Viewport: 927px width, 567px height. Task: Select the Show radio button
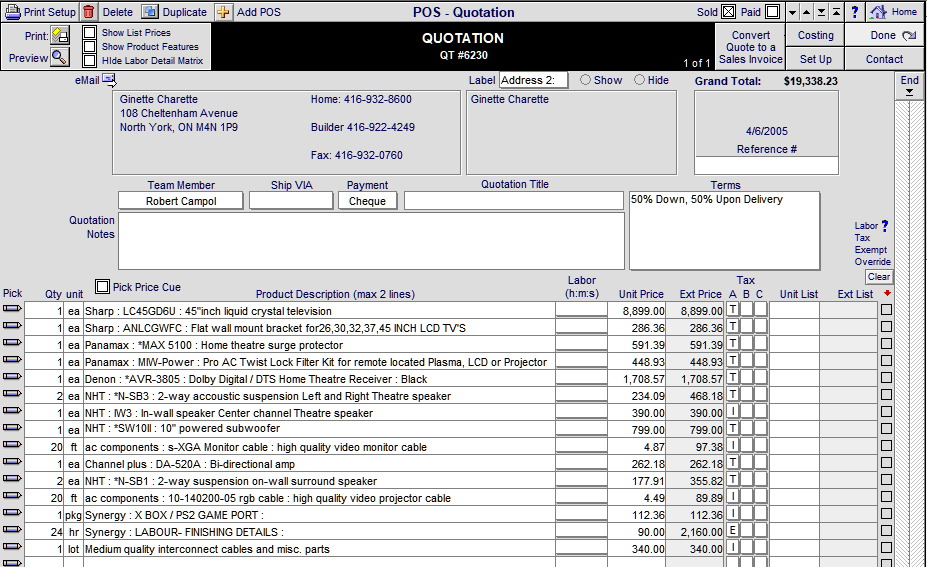click(585, 79)
